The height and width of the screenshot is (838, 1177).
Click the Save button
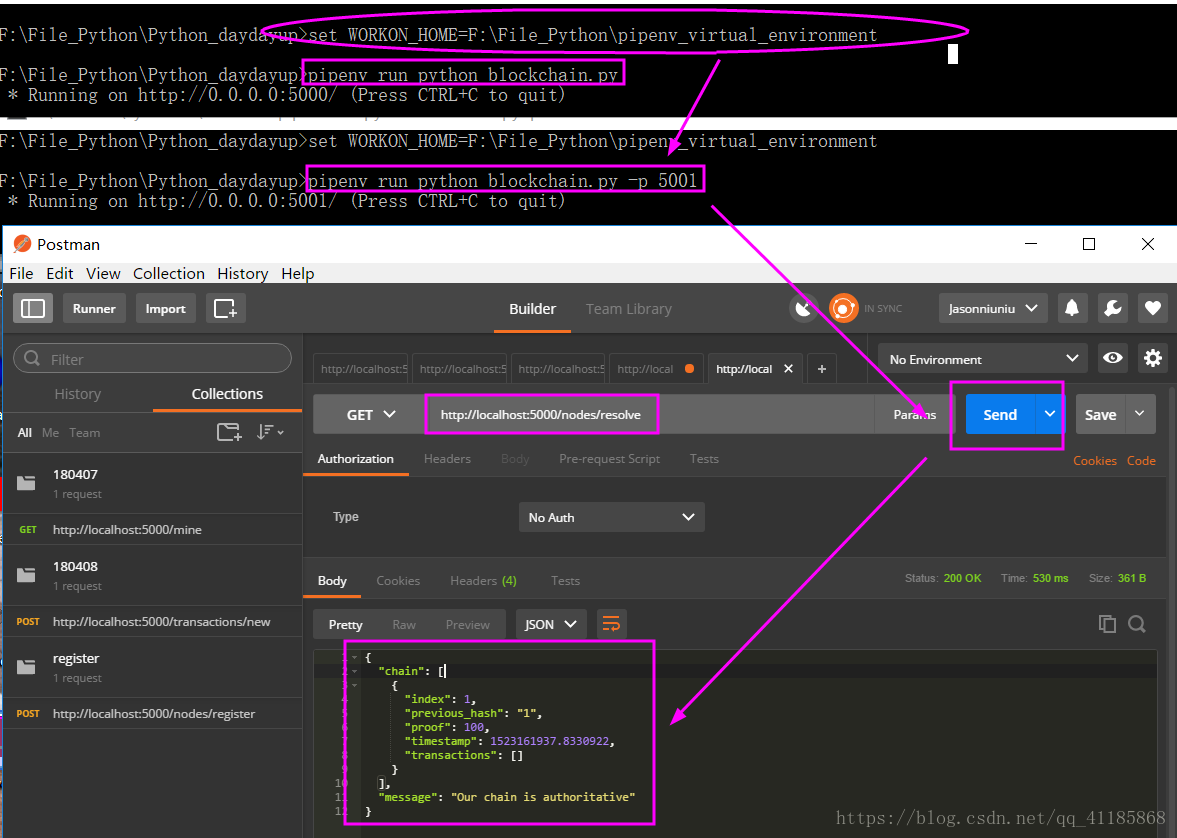[x=1100, y=414]
